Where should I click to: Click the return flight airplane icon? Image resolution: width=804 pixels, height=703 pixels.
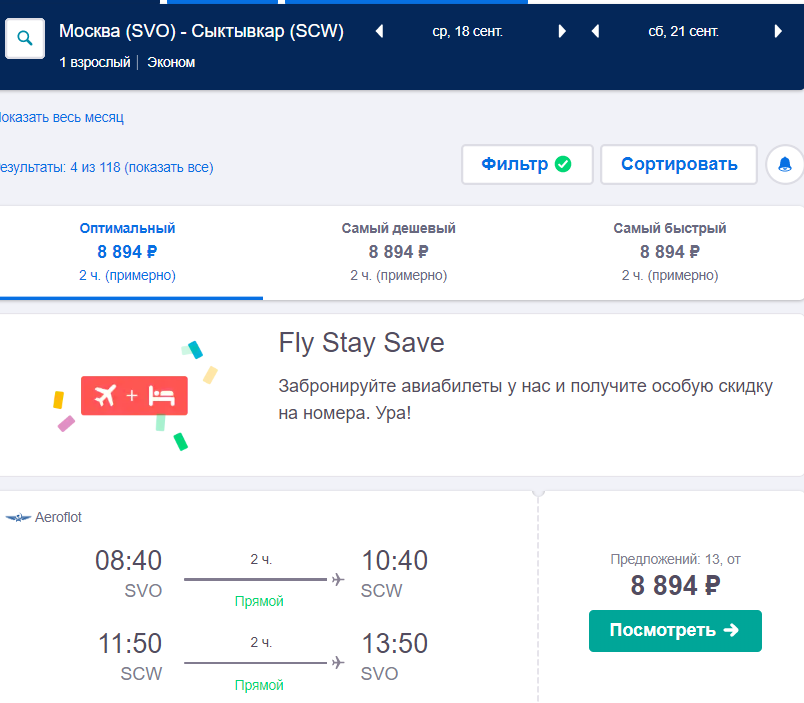337,662
